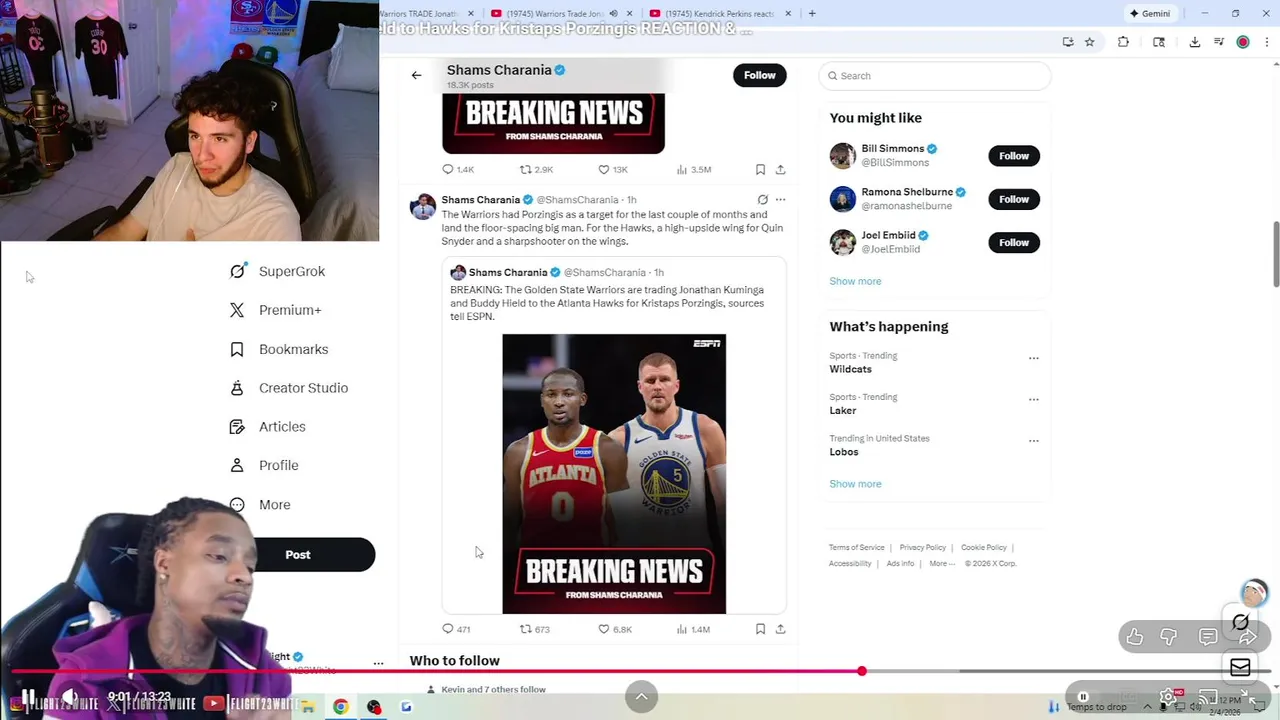1280x720 pixels.
Task: Mute the YouTube video volume
Action: 70,697
